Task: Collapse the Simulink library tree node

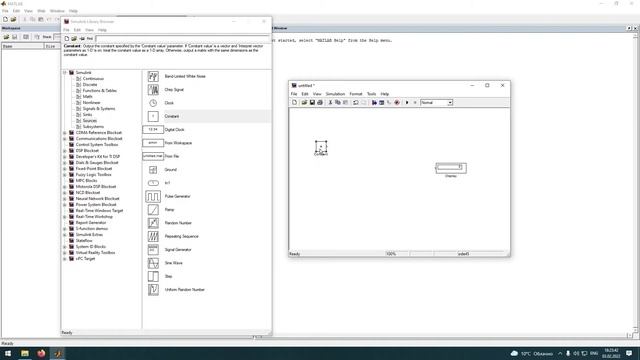Action: pos(64,73)
